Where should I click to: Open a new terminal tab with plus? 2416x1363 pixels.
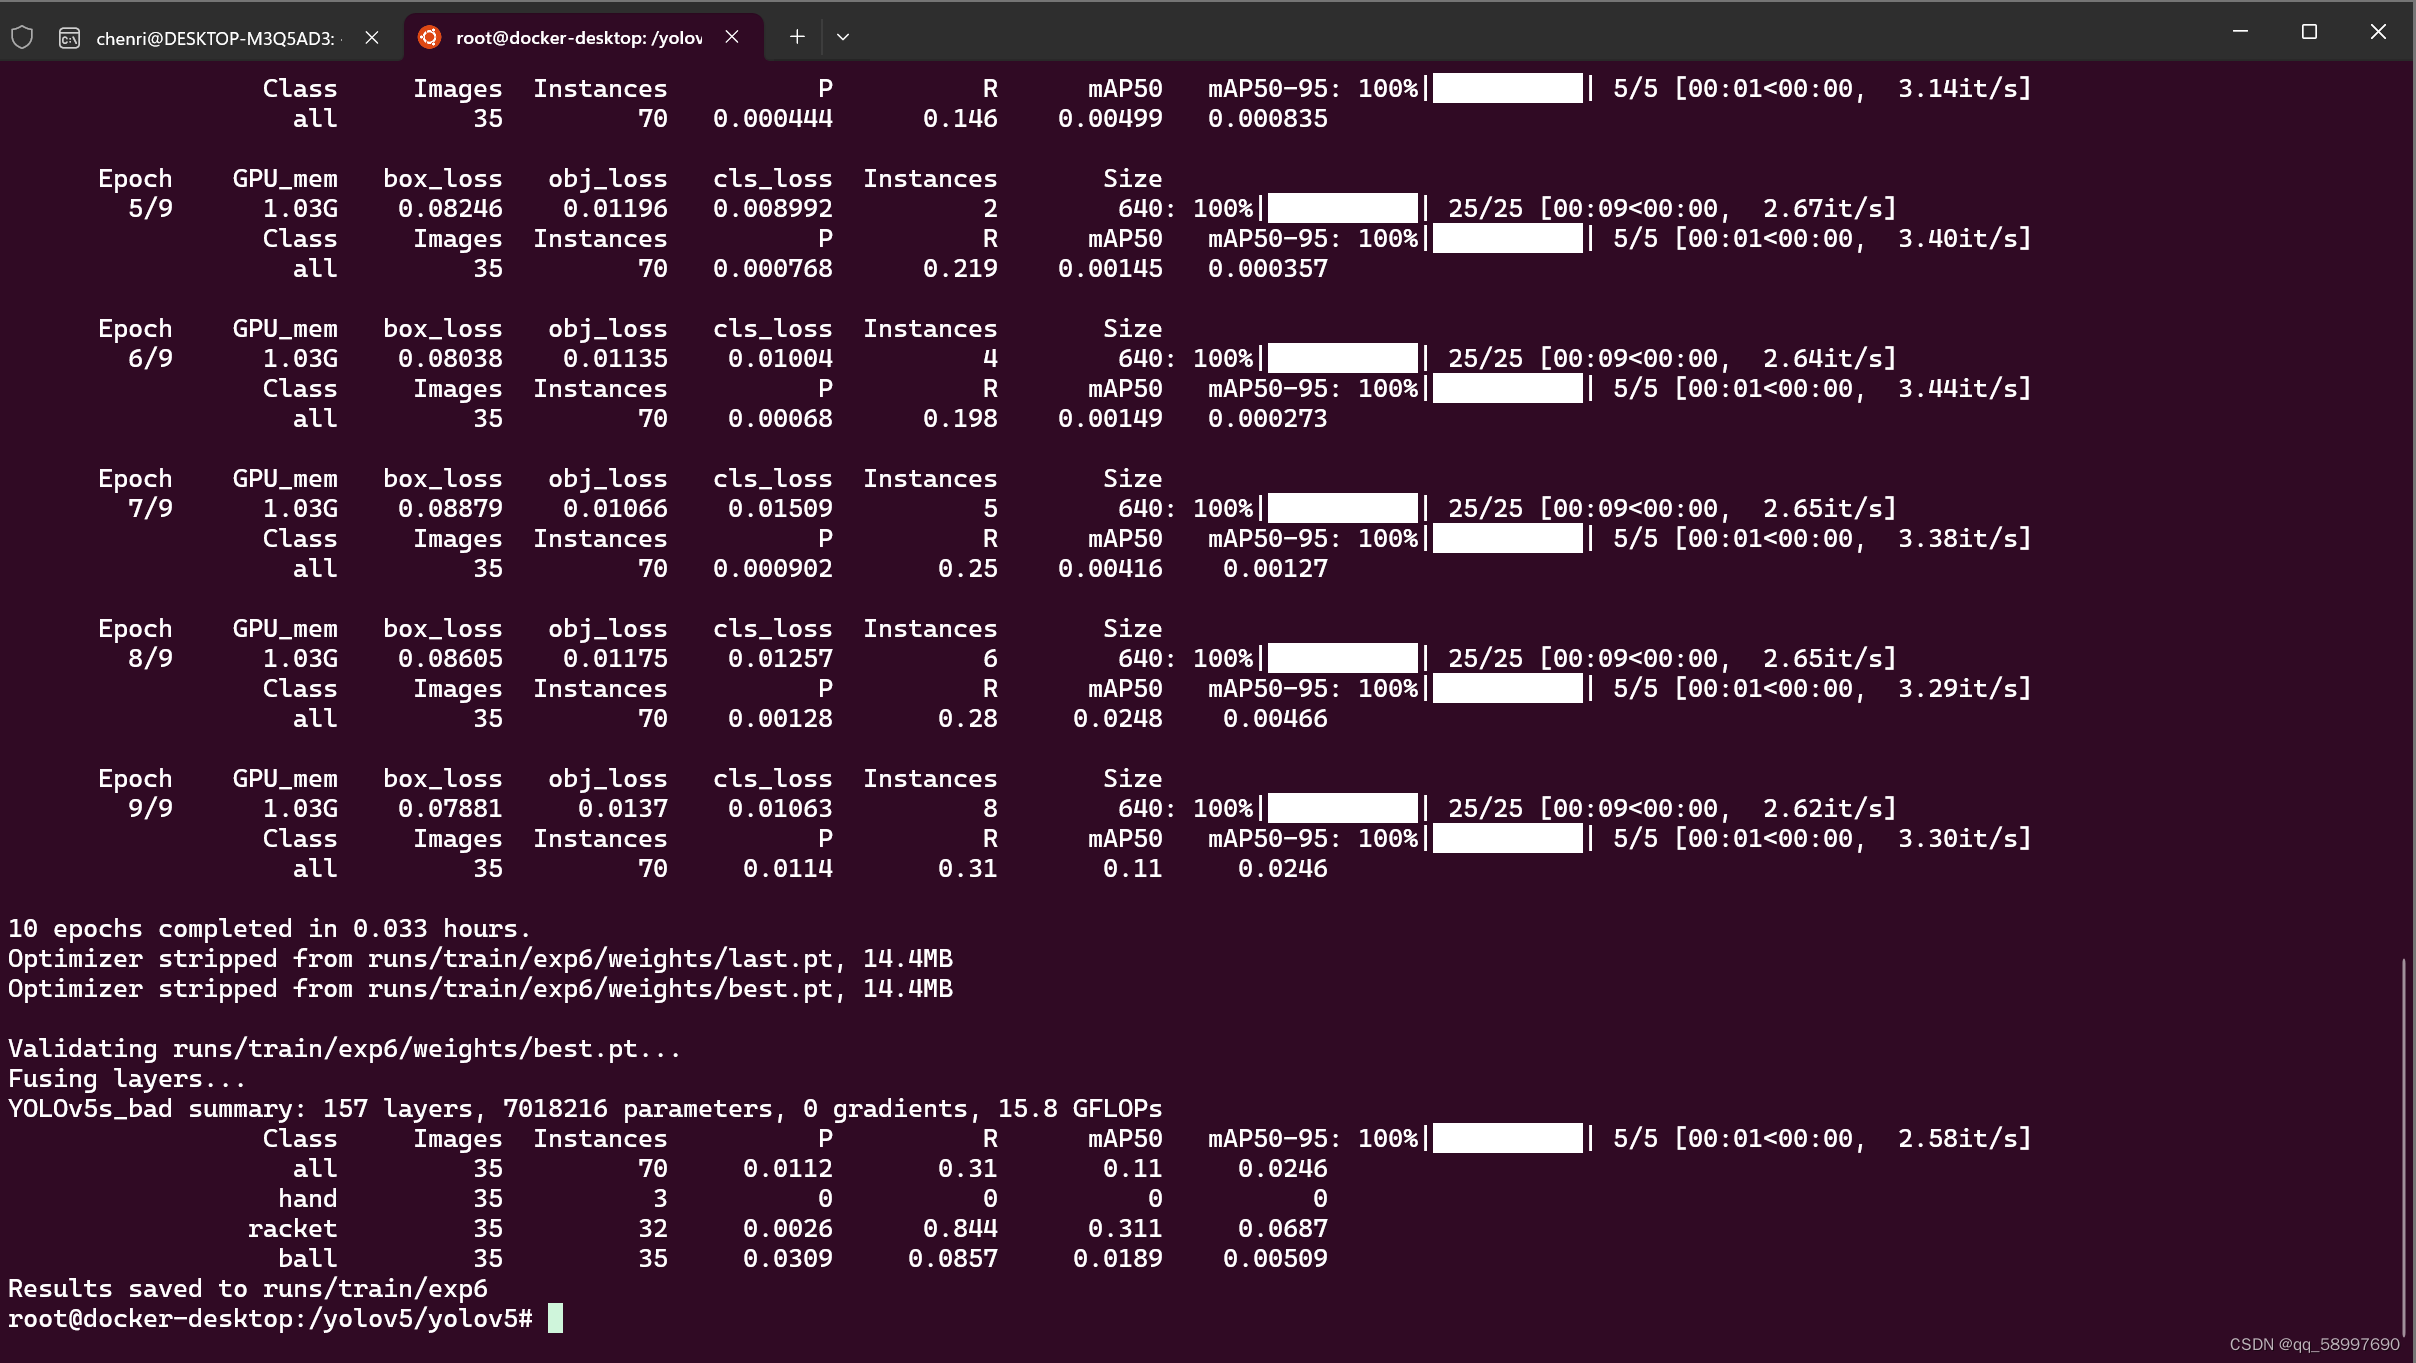point(796,37)
